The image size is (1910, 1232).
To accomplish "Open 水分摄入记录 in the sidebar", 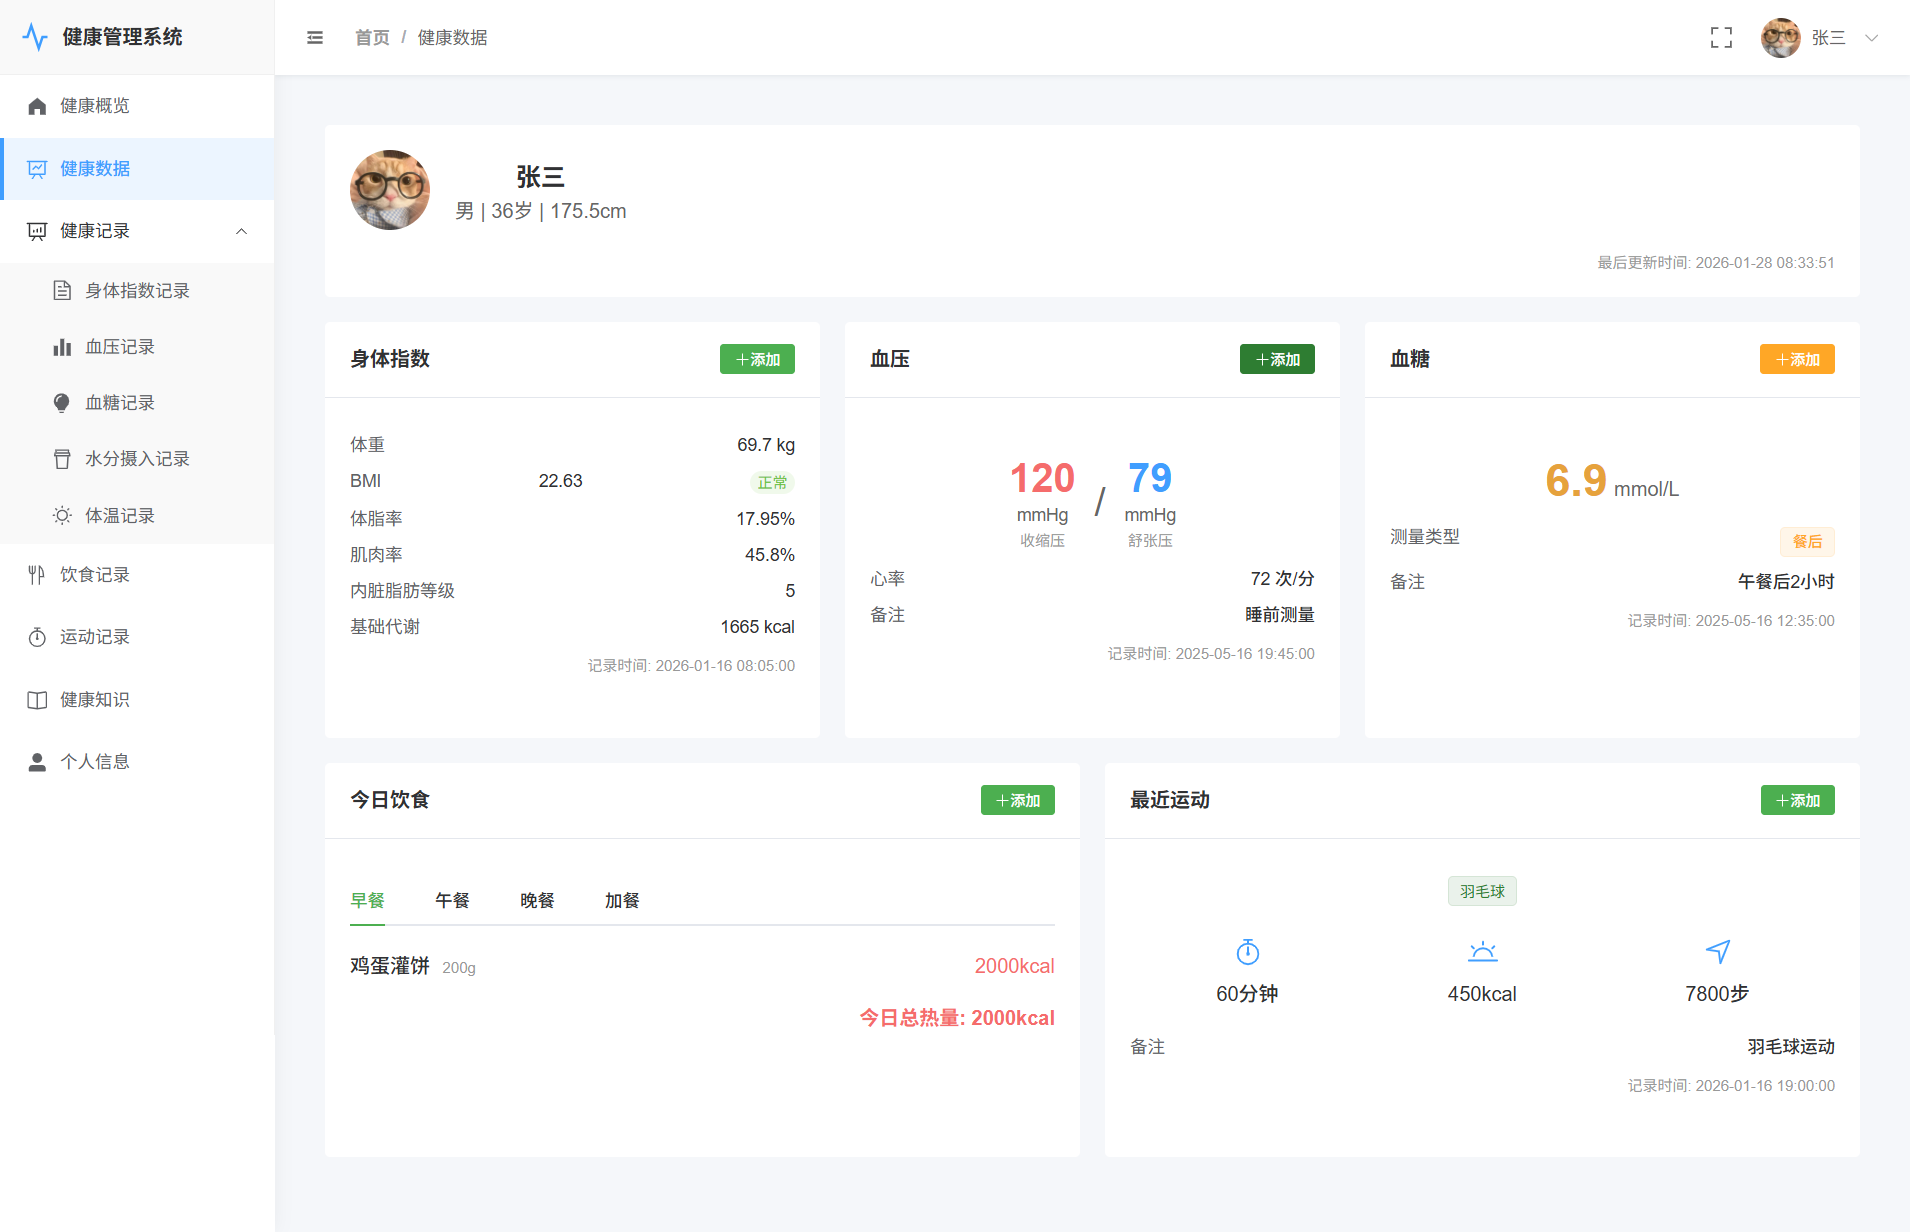I will (137, 459).
